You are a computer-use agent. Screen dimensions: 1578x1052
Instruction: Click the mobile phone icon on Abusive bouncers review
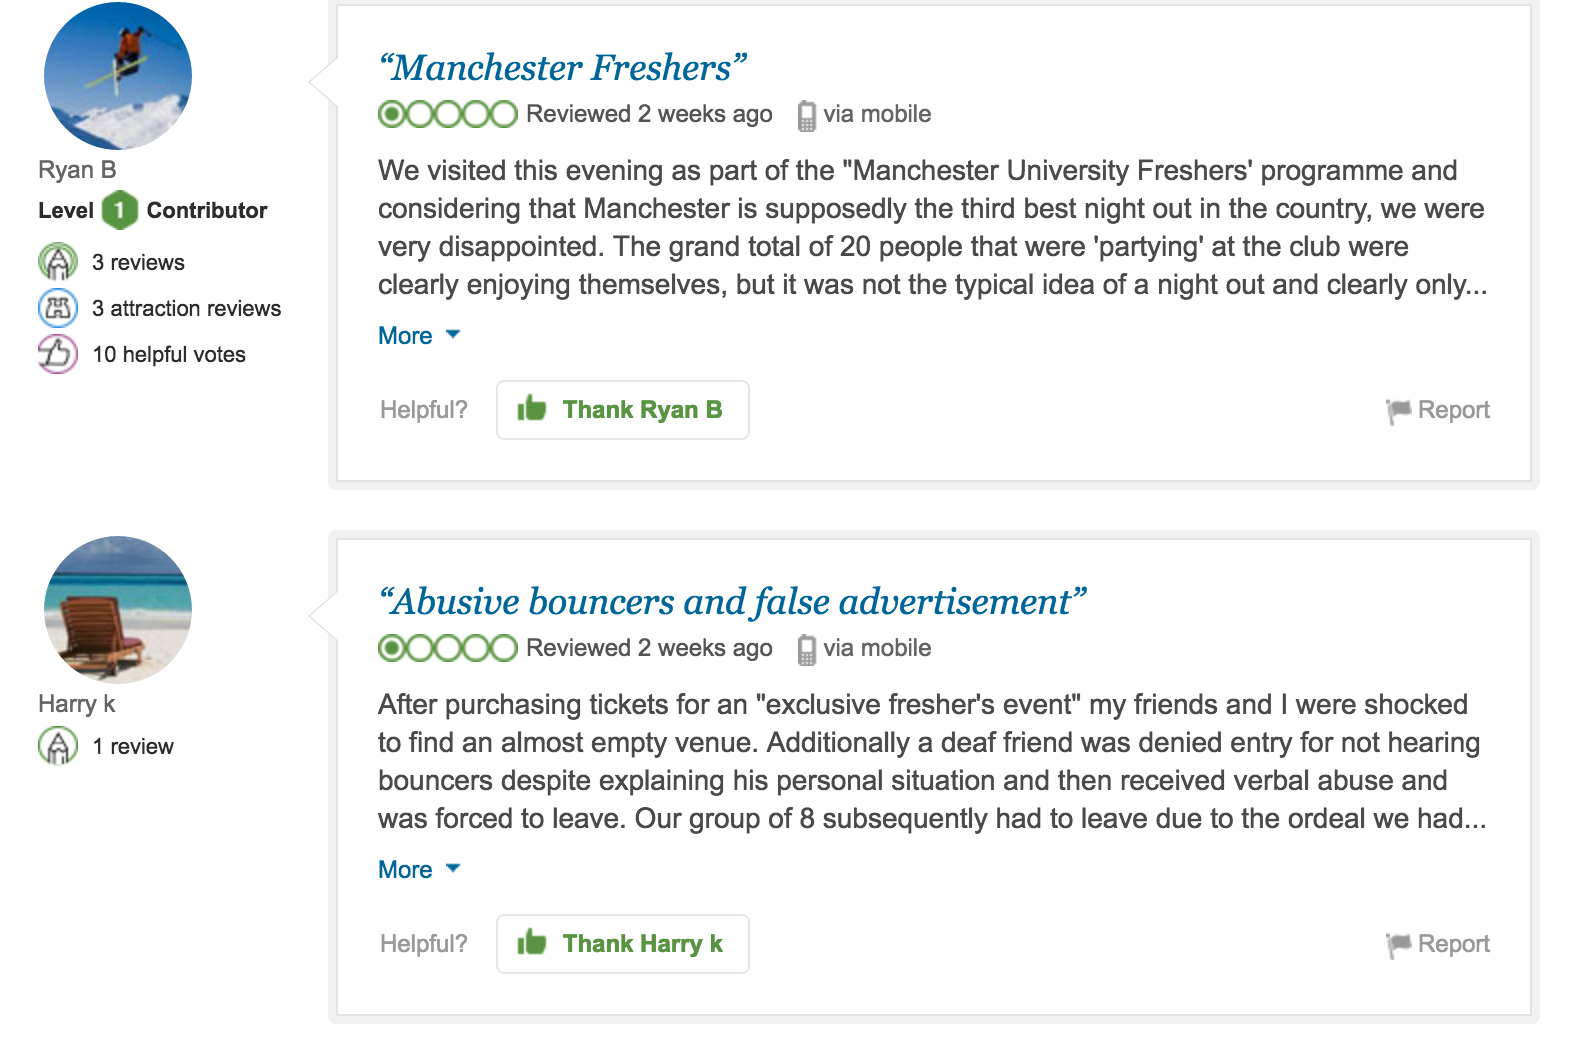[806, 650]
